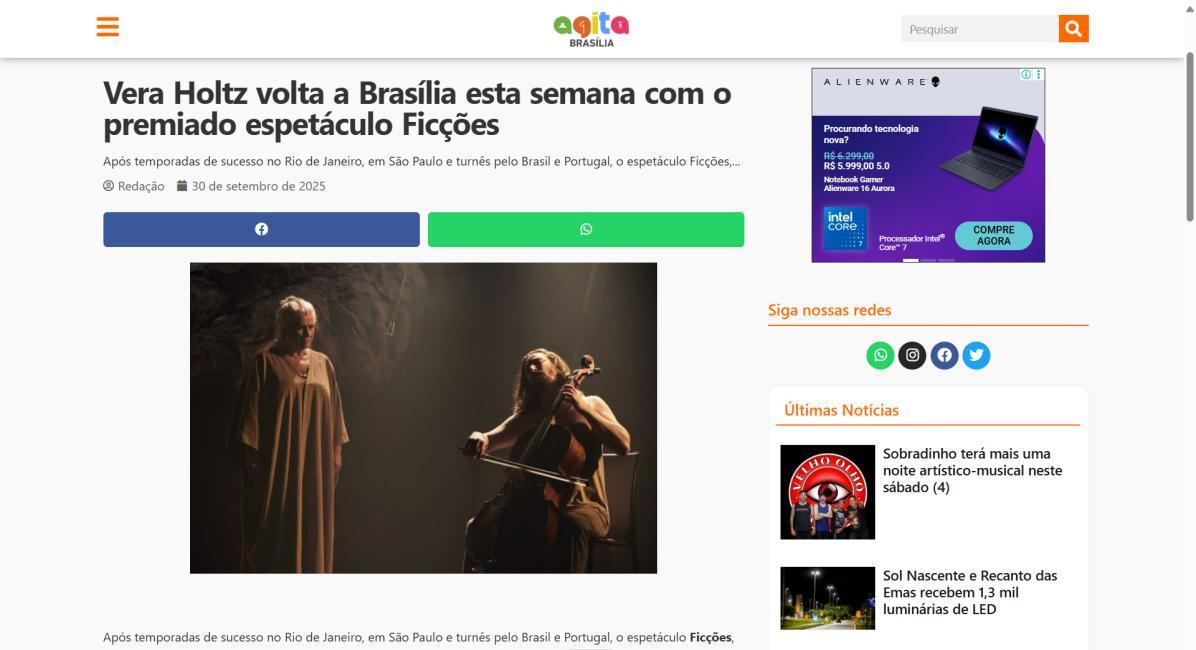The width and height of the screenshot is (1196, 650).
Task: Share article via WhatsApp
Action: tap(586, 229)
